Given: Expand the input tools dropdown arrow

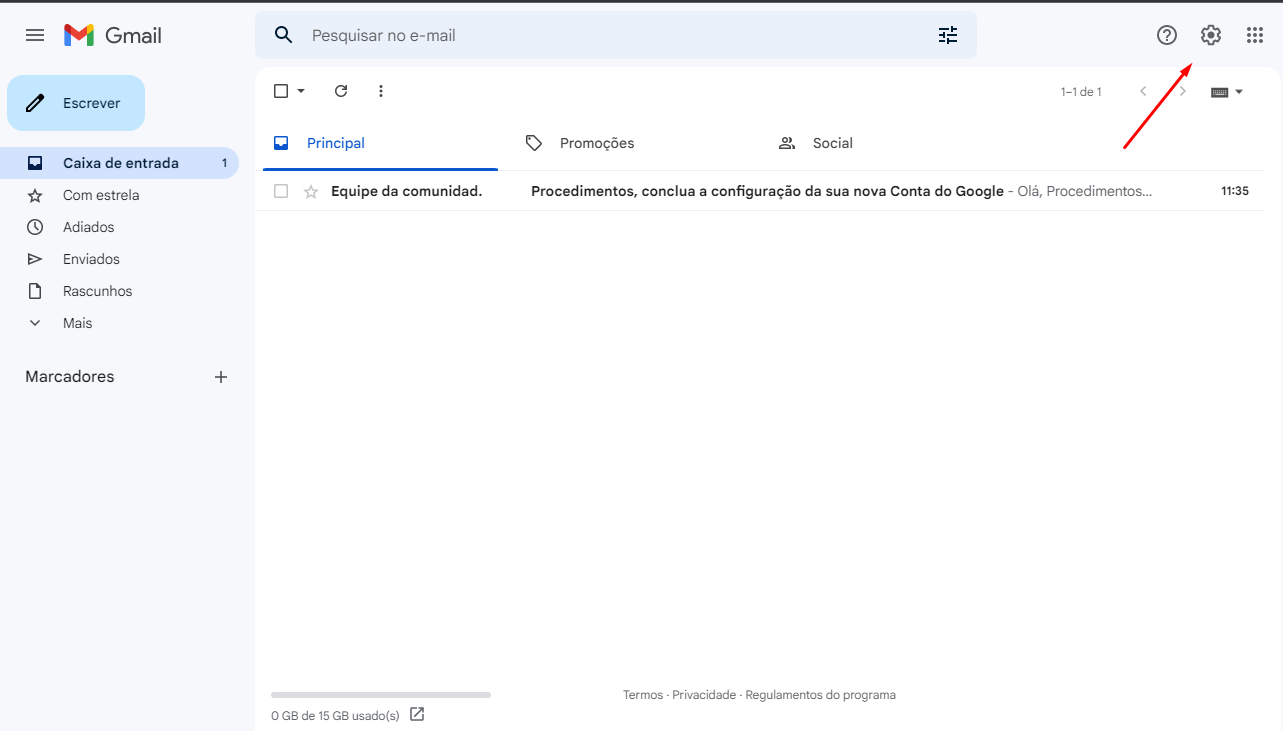Looking at the screenshot, I should coord(1239,92).
